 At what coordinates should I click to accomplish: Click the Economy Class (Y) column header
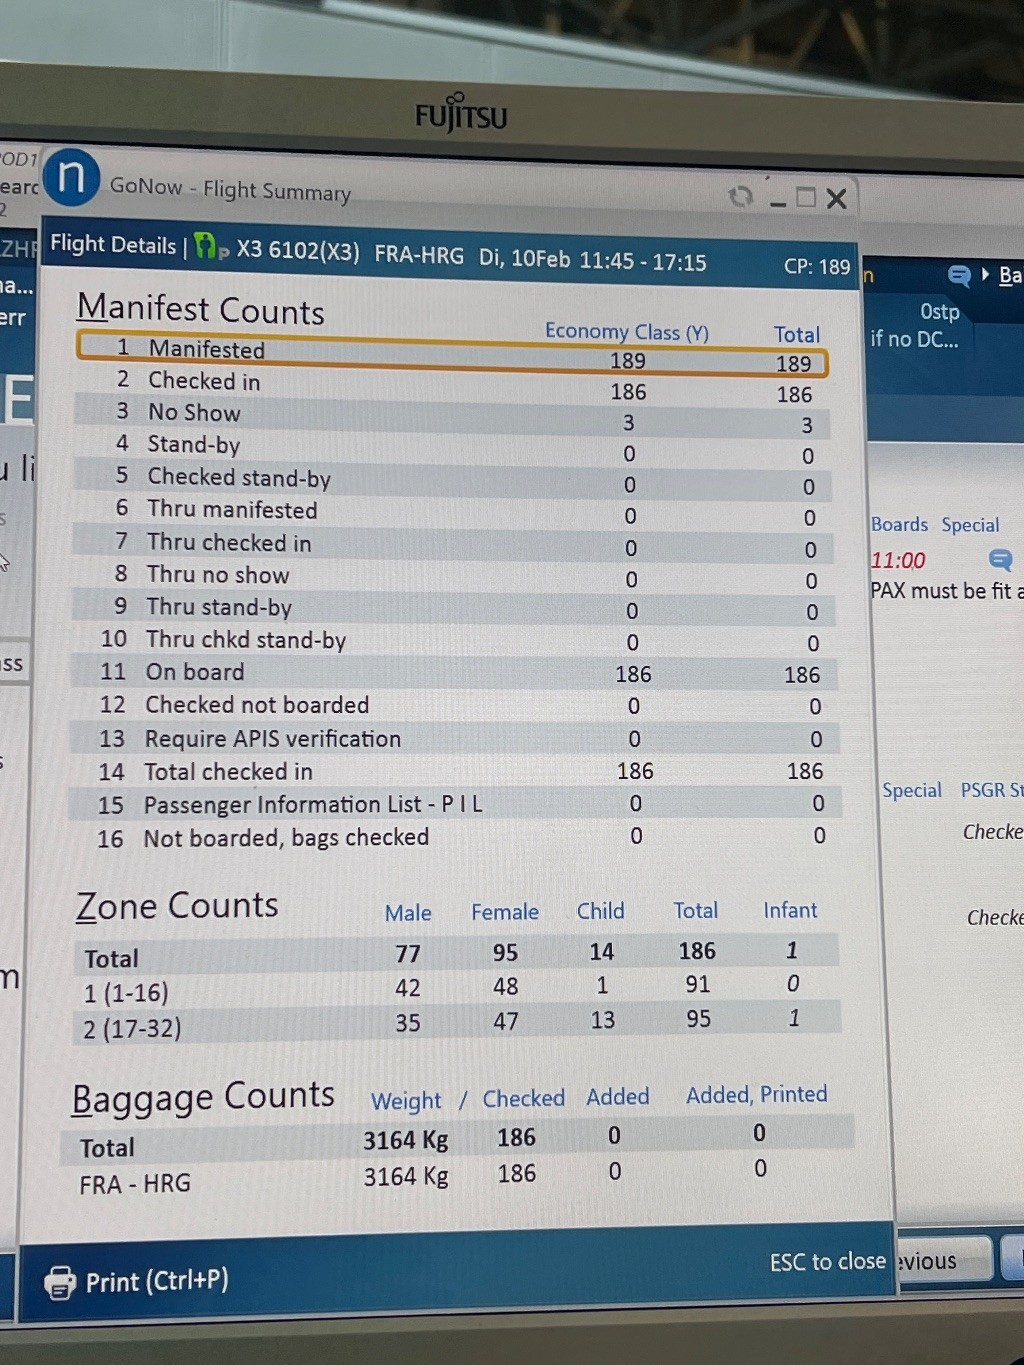(x=626, y=332)
